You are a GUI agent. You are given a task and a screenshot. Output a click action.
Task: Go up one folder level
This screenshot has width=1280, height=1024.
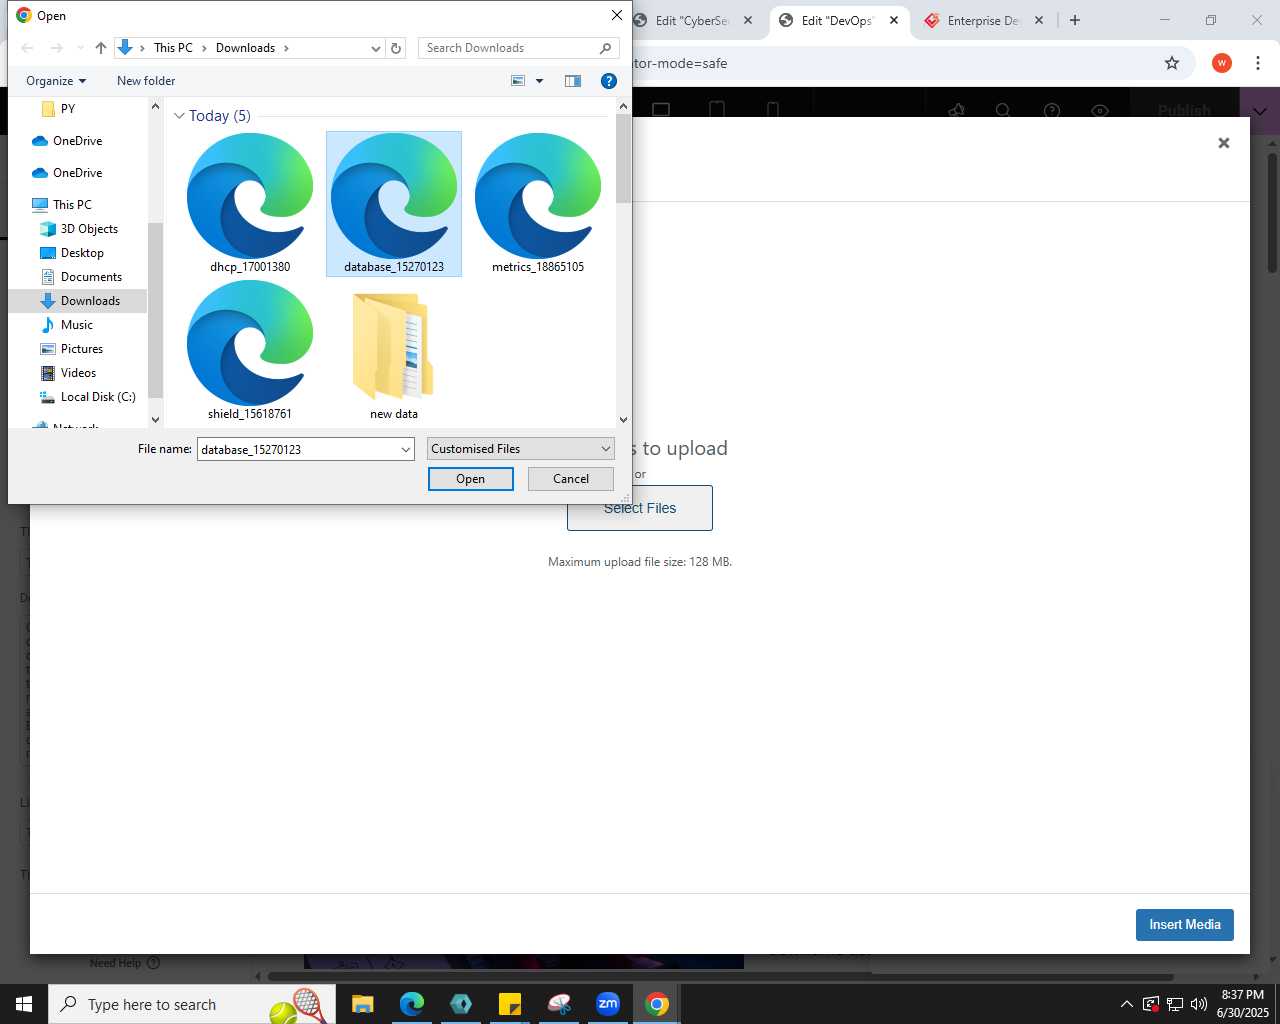coord(101,48)
